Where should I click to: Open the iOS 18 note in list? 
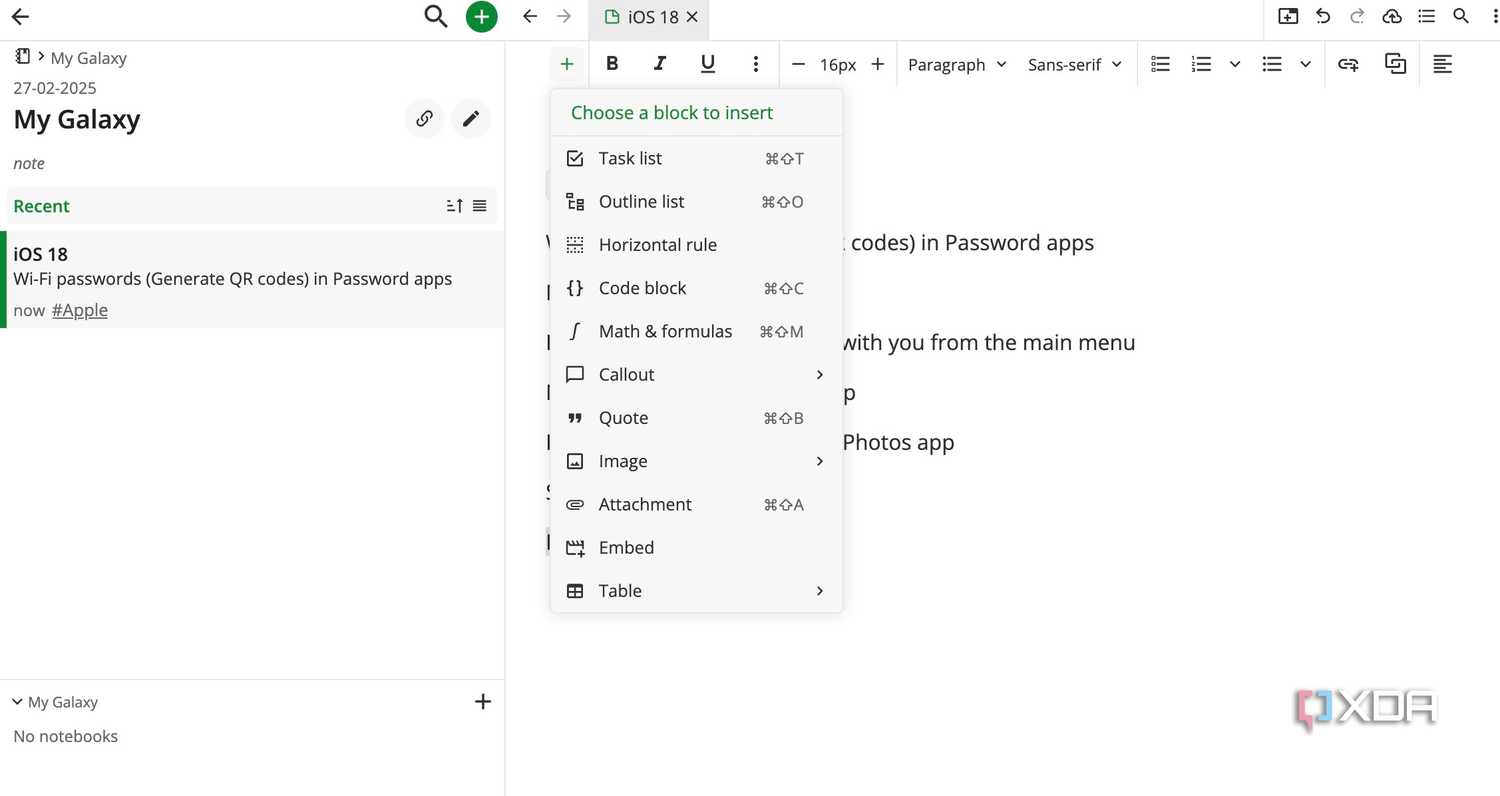click(254, 280)
